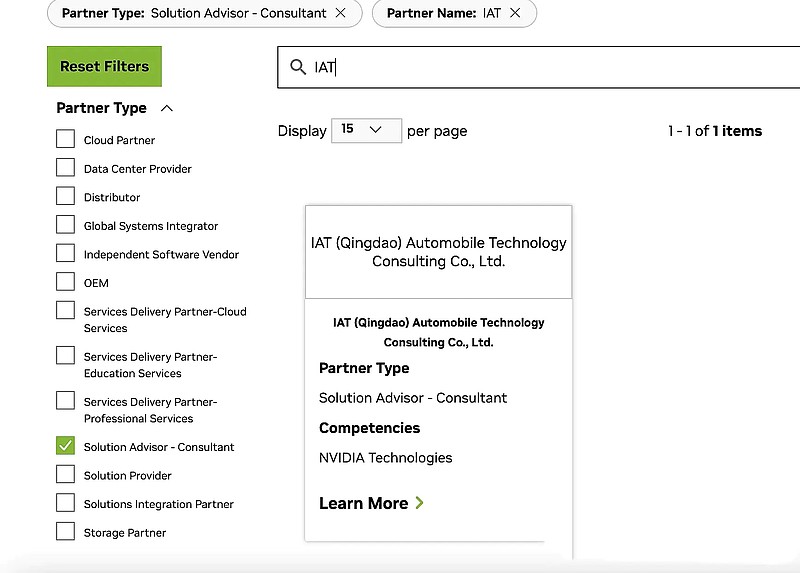Select Independent Software Vendor checkbox

tap(65, 253)
